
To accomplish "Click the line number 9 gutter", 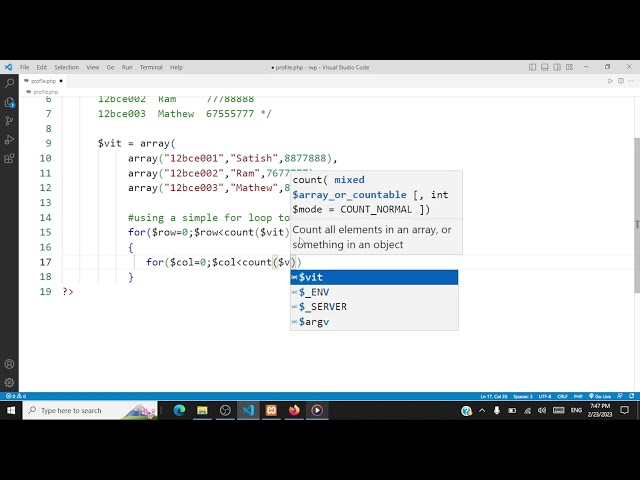I will (x=48, y=143).
